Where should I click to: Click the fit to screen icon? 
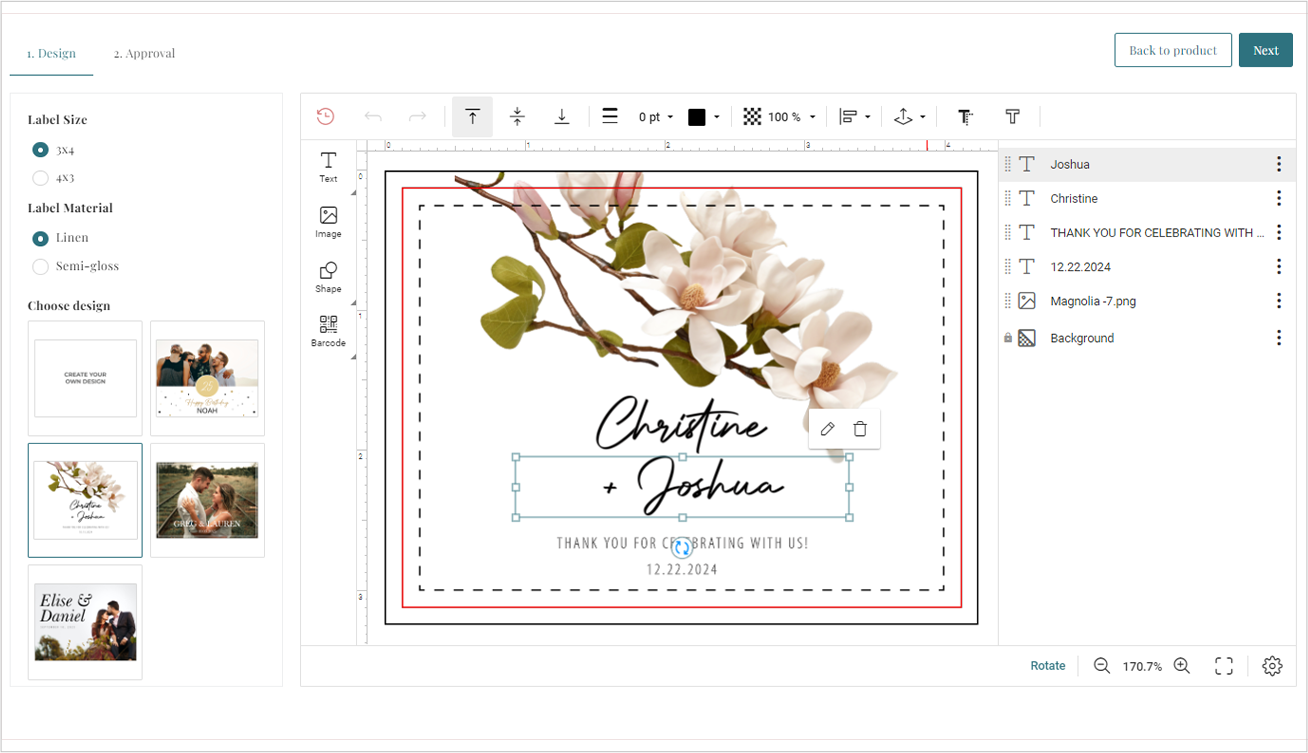1224,666
